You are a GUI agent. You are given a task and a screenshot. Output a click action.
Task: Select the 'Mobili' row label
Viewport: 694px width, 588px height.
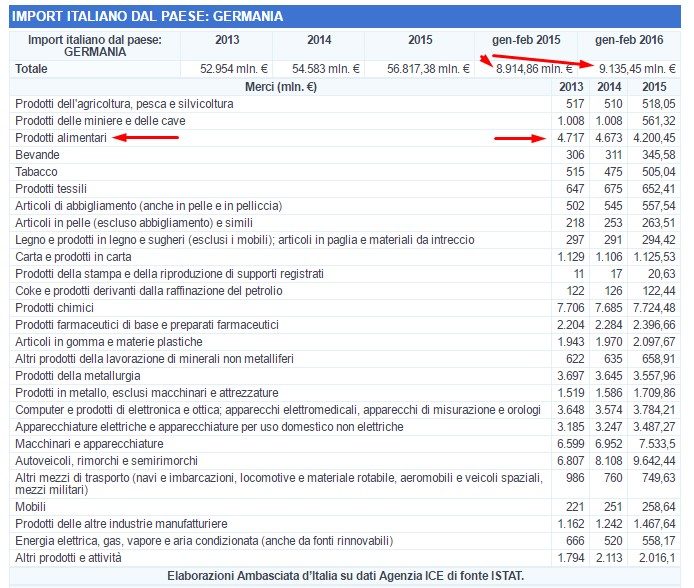pos(31,507)
